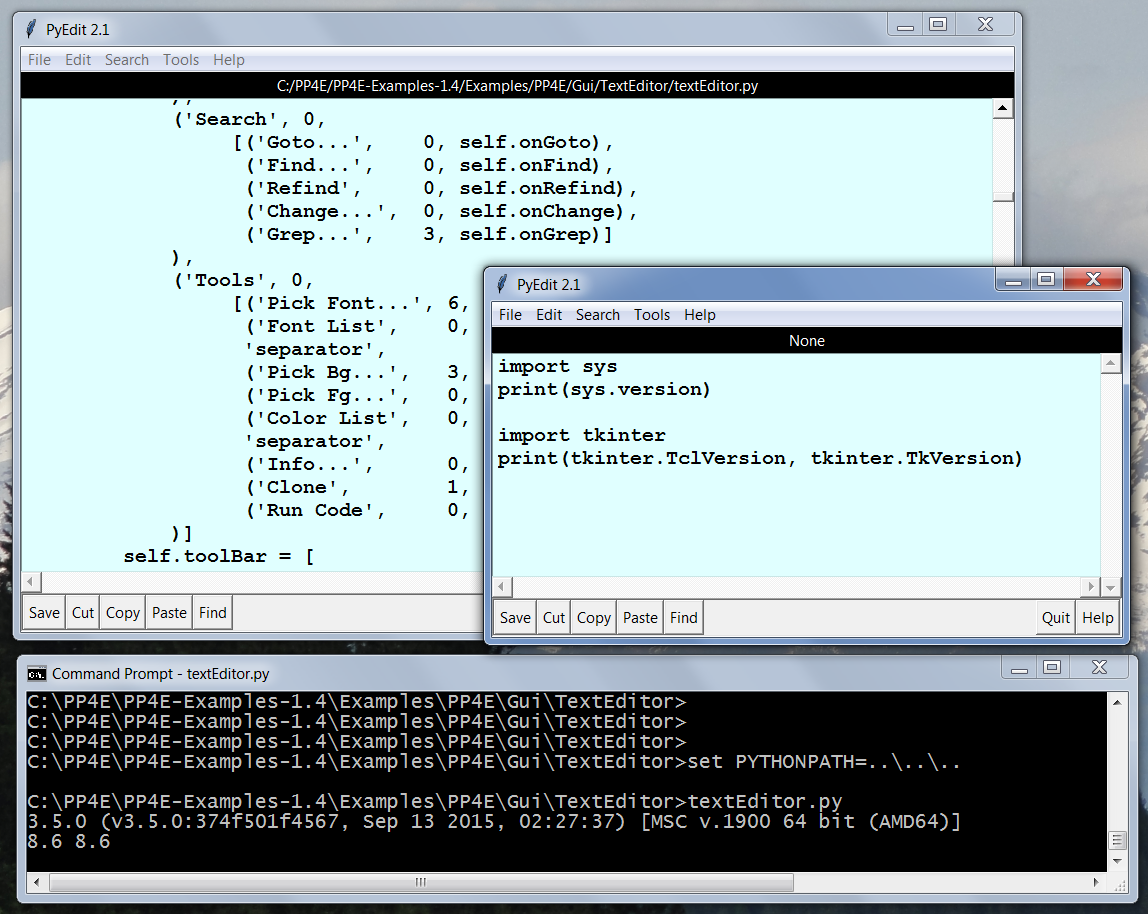This screenshot has height=914, width=1148.
Task: Open the Help menu in the front PyEdit window
Action: (700, 315)
